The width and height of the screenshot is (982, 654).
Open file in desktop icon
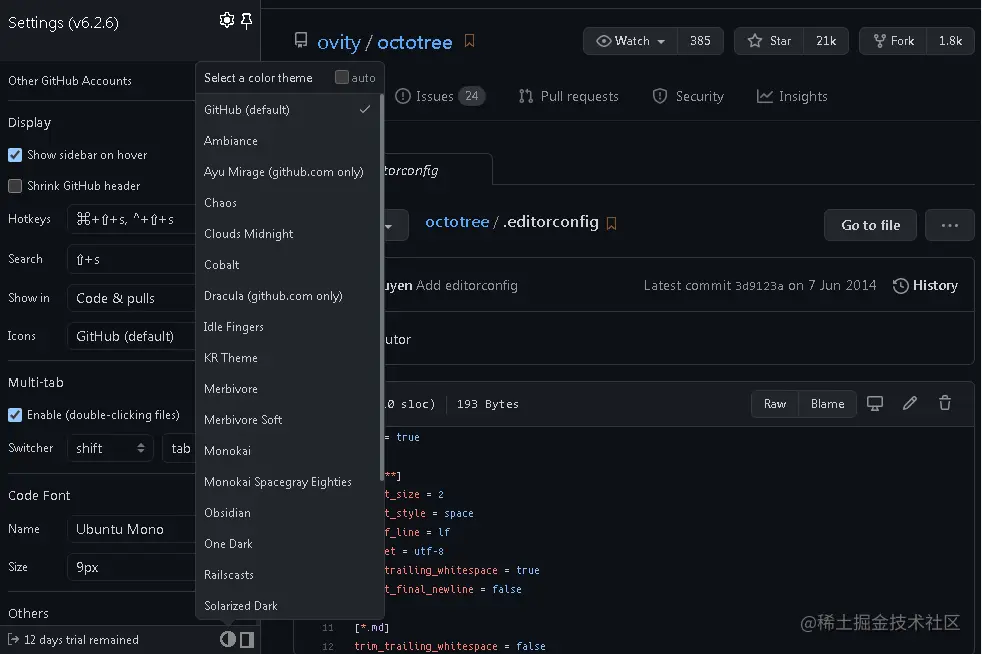875,403
